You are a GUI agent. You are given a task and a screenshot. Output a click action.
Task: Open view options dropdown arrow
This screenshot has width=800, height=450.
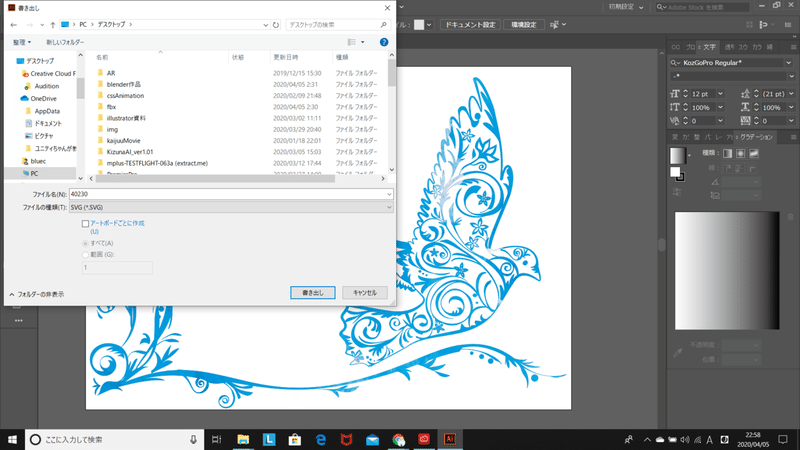pyautogui.click(x=363, y=42)
